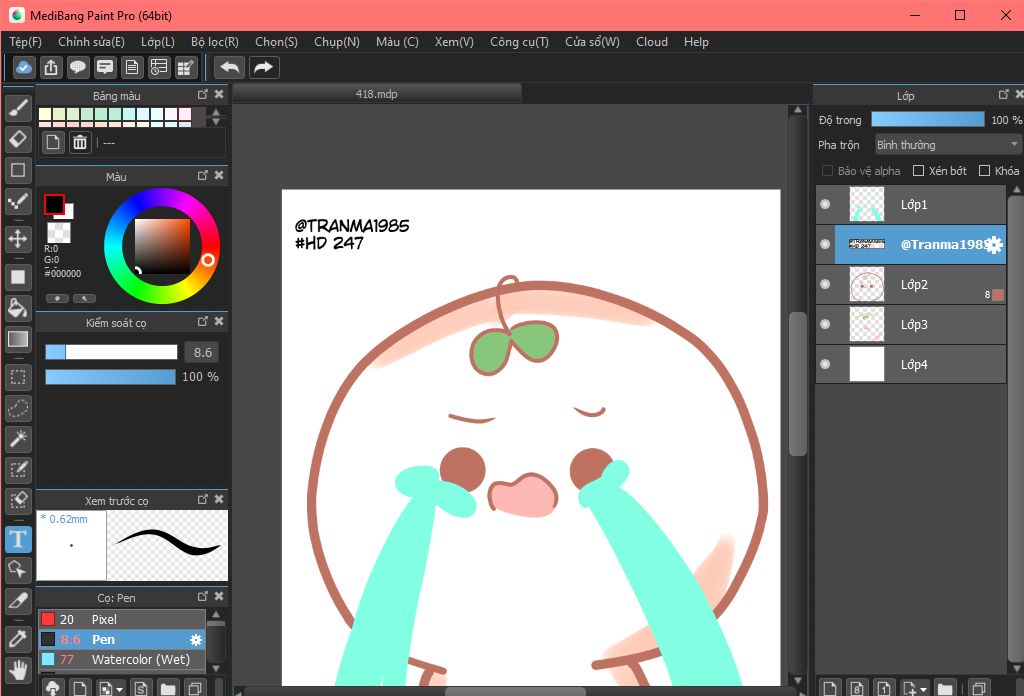Select the Lớp4 layer
The width and height of the screenshot is (1024, 696).
[x=912, y=364]
